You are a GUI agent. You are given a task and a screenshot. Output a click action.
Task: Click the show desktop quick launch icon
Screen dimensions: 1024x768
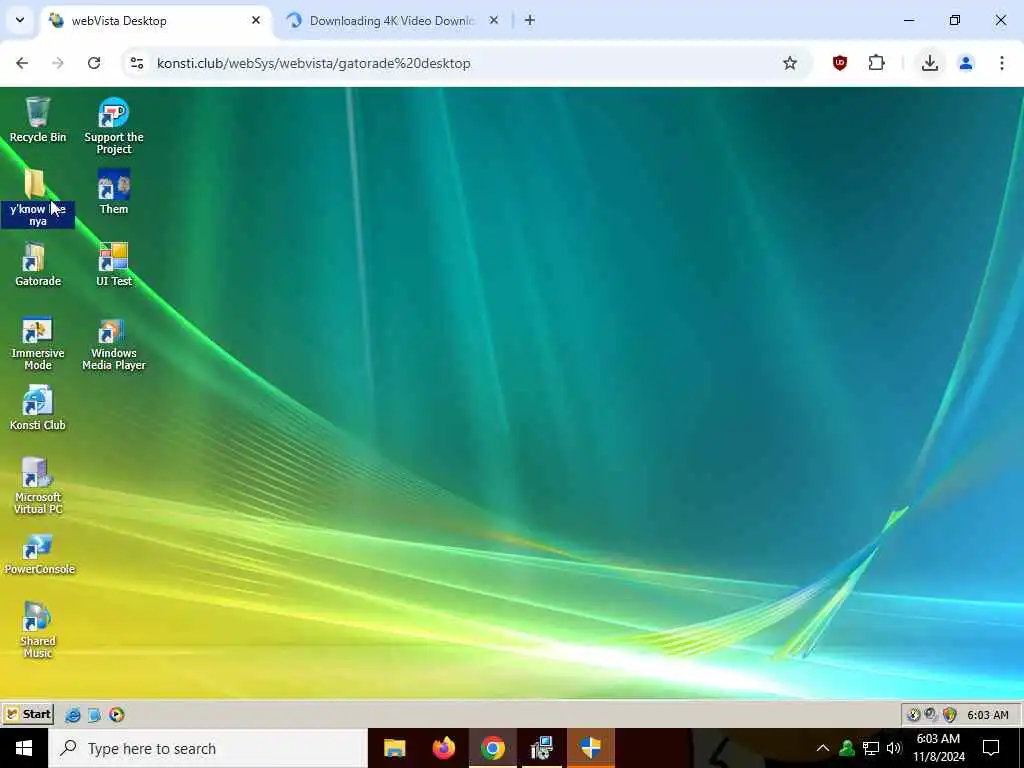95,714
